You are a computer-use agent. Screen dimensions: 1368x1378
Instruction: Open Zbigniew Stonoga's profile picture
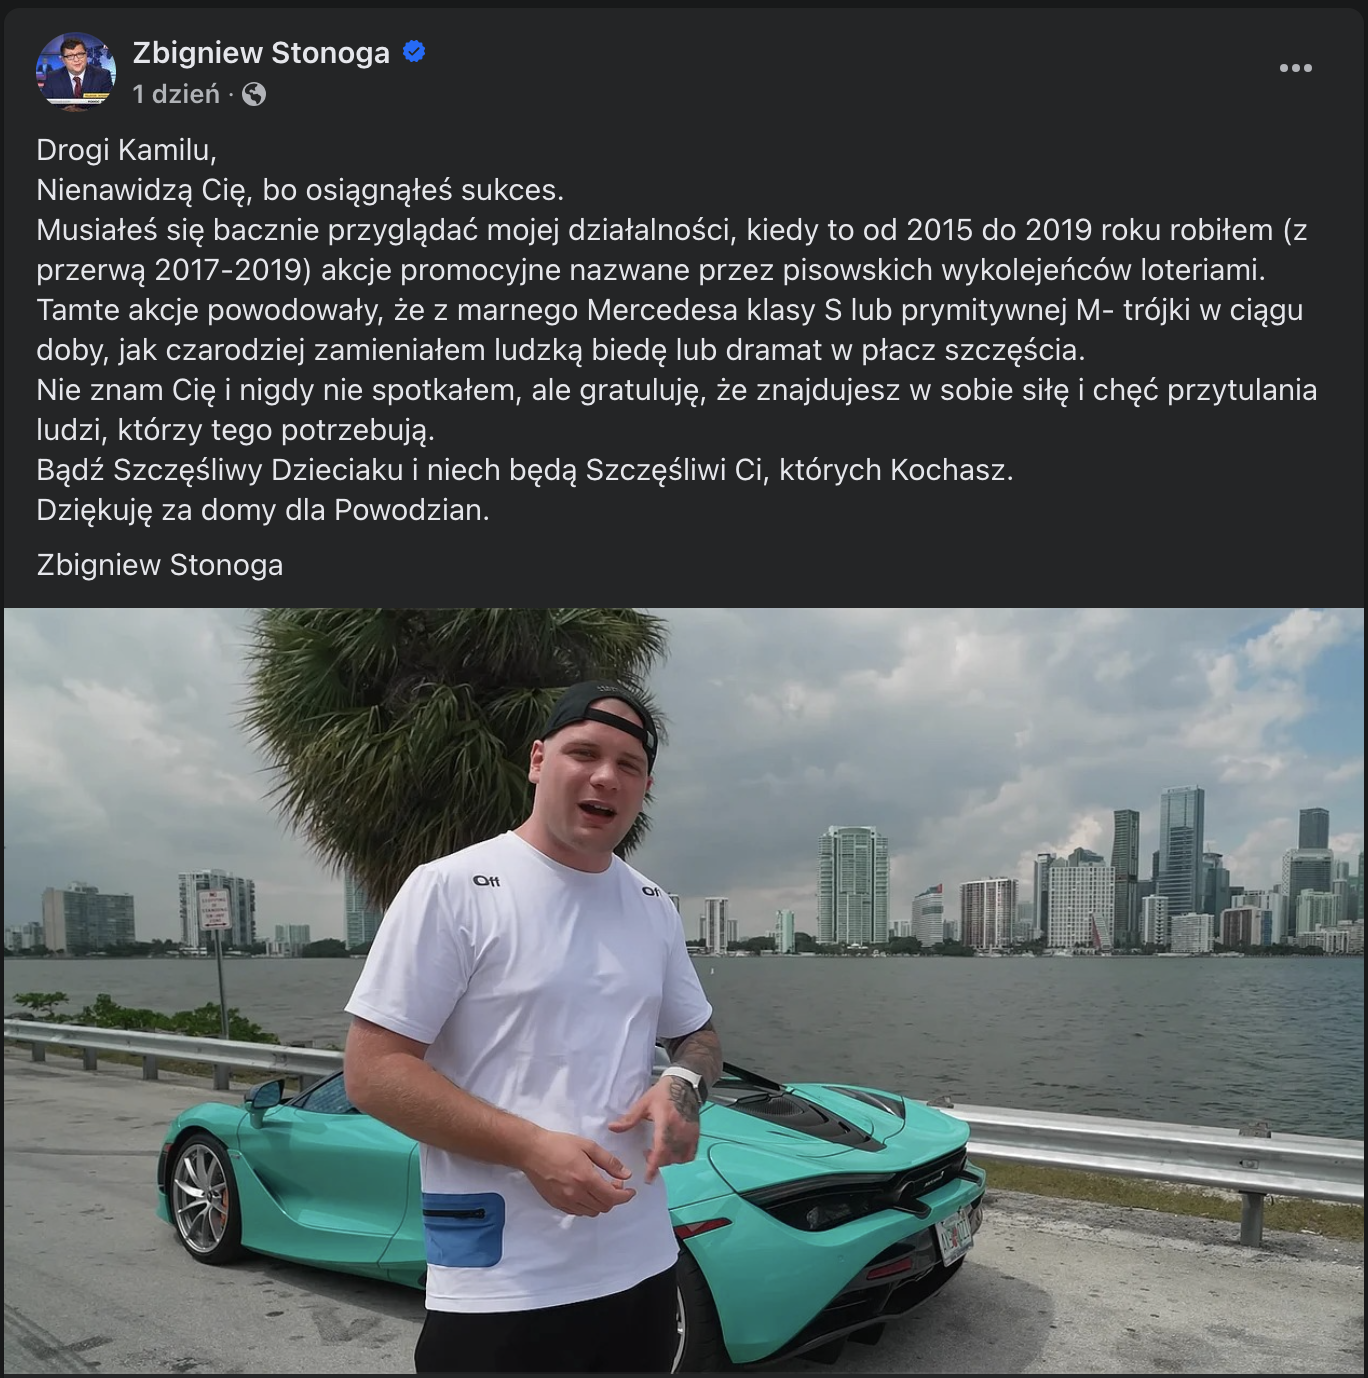coord(76,70)
